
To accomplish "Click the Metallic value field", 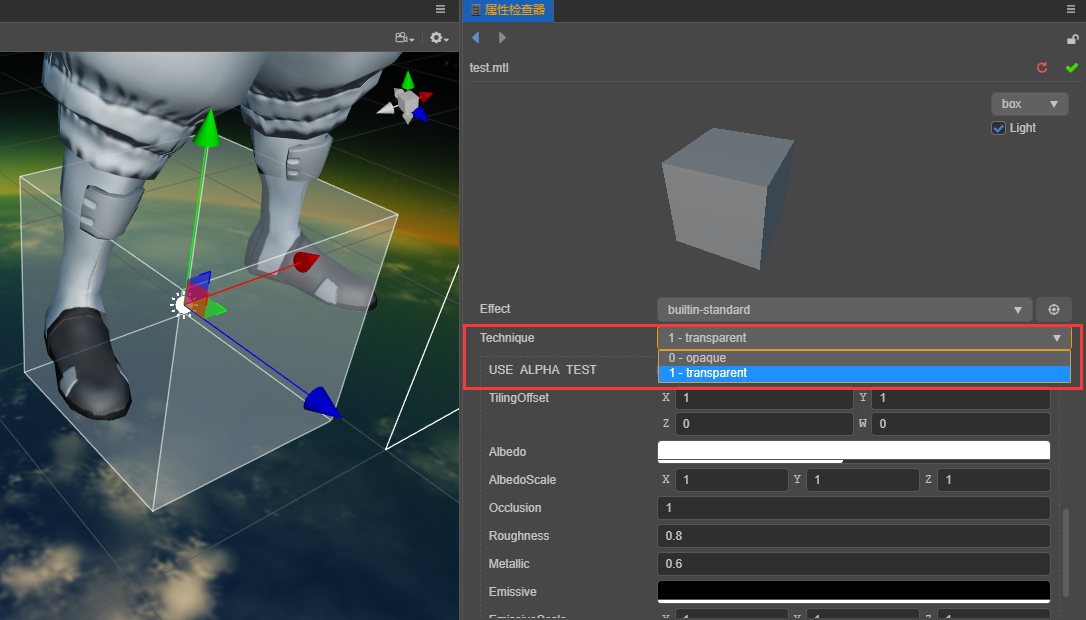I will click(x=853, y=564).
